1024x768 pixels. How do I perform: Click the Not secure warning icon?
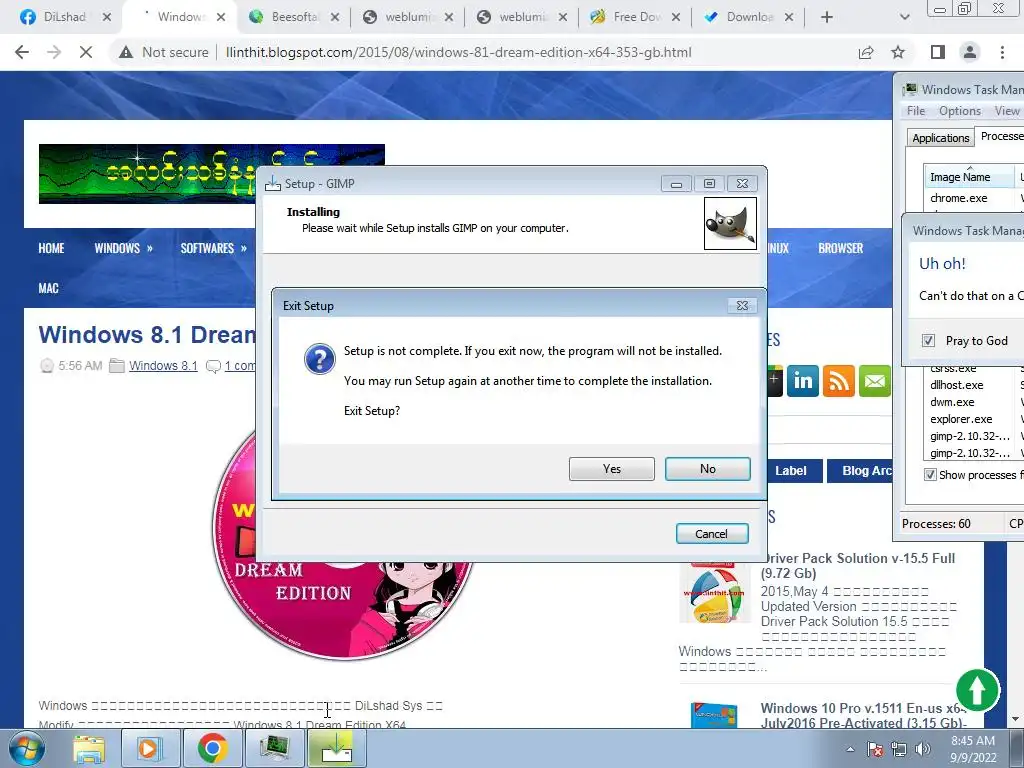pos(126,52)
